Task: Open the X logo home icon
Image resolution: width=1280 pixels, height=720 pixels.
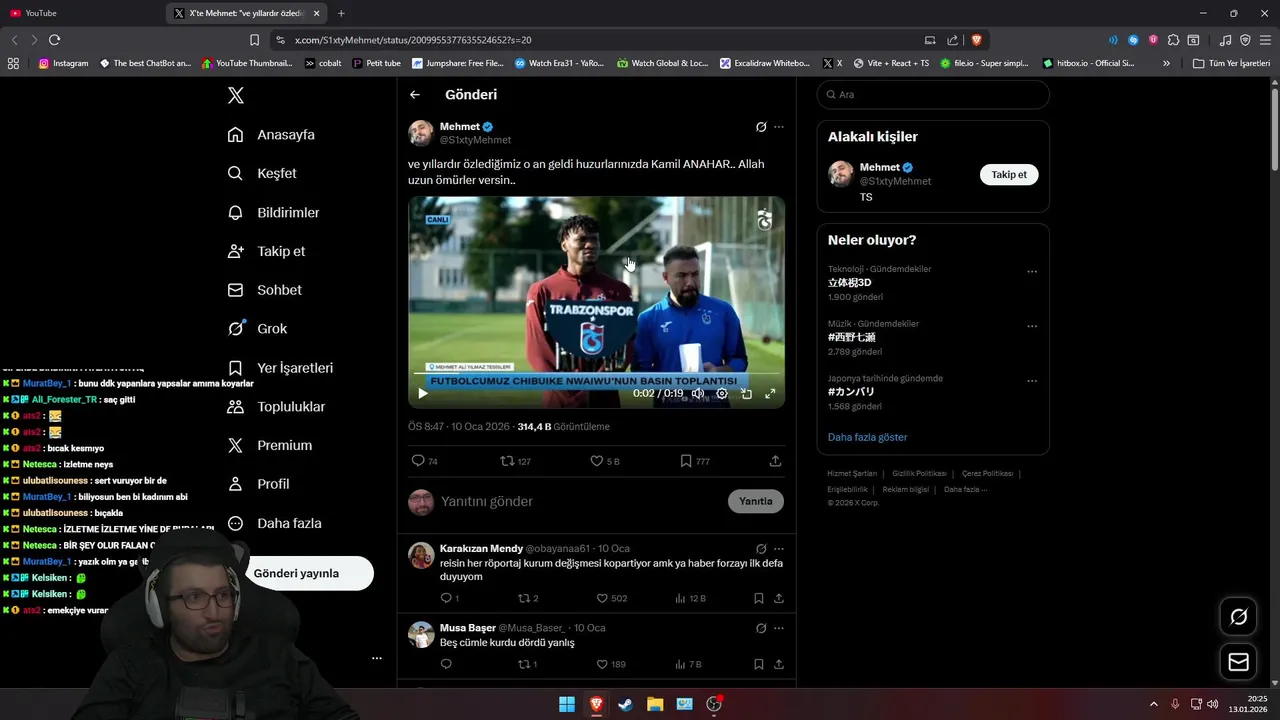Action: pyautogui.click(x=235, y=95)
